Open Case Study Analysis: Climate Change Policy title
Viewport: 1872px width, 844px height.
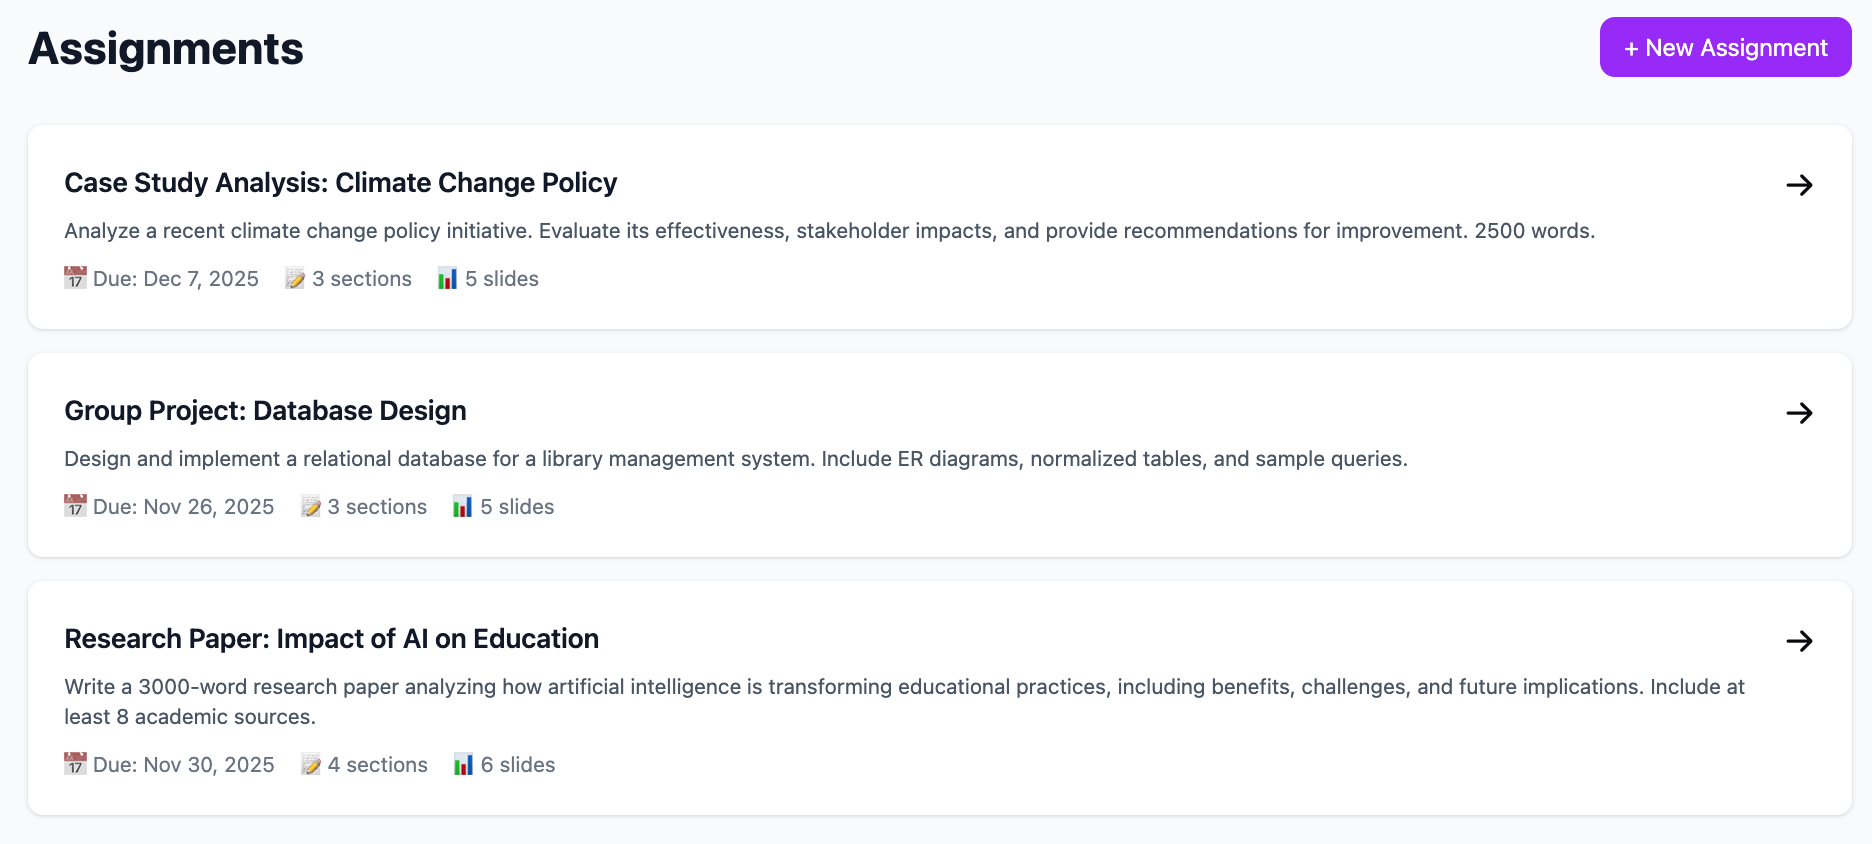340,183
